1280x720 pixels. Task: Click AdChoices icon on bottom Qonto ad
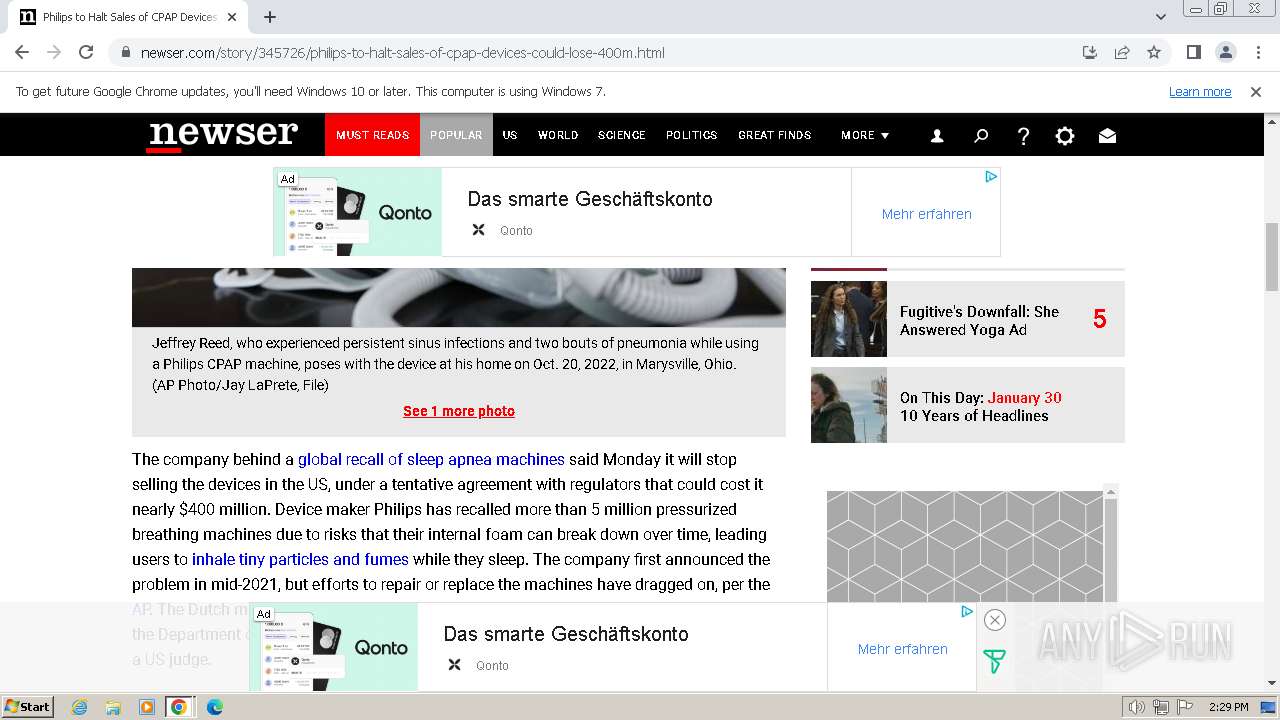[x=967, y=612]
